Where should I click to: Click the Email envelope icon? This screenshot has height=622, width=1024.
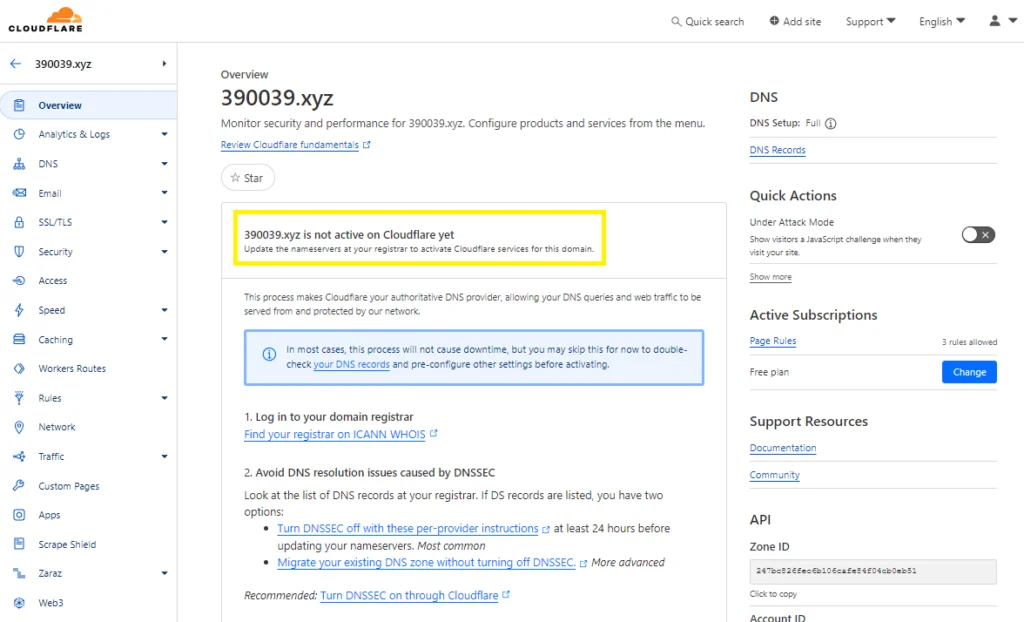click(19, 193)
